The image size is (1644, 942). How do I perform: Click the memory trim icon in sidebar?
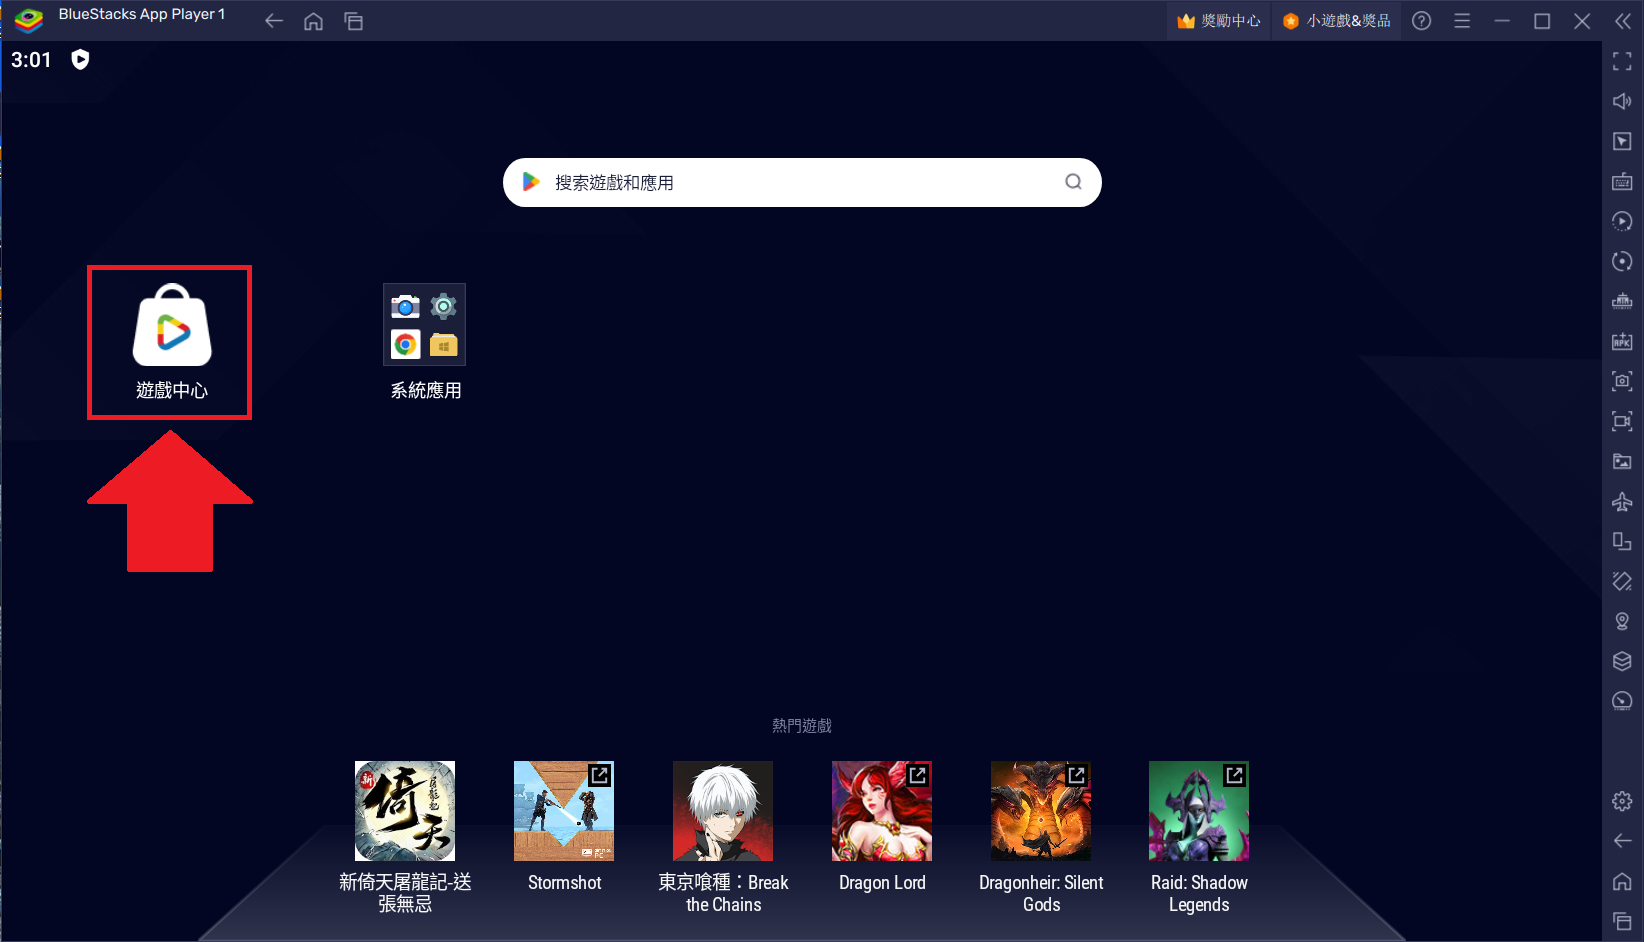1622,301
